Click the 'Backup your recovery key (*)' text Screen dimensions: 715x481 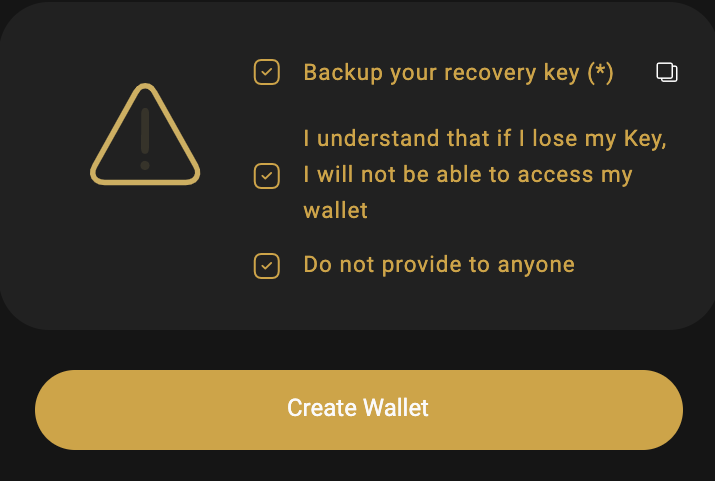(x=440, y=73)
